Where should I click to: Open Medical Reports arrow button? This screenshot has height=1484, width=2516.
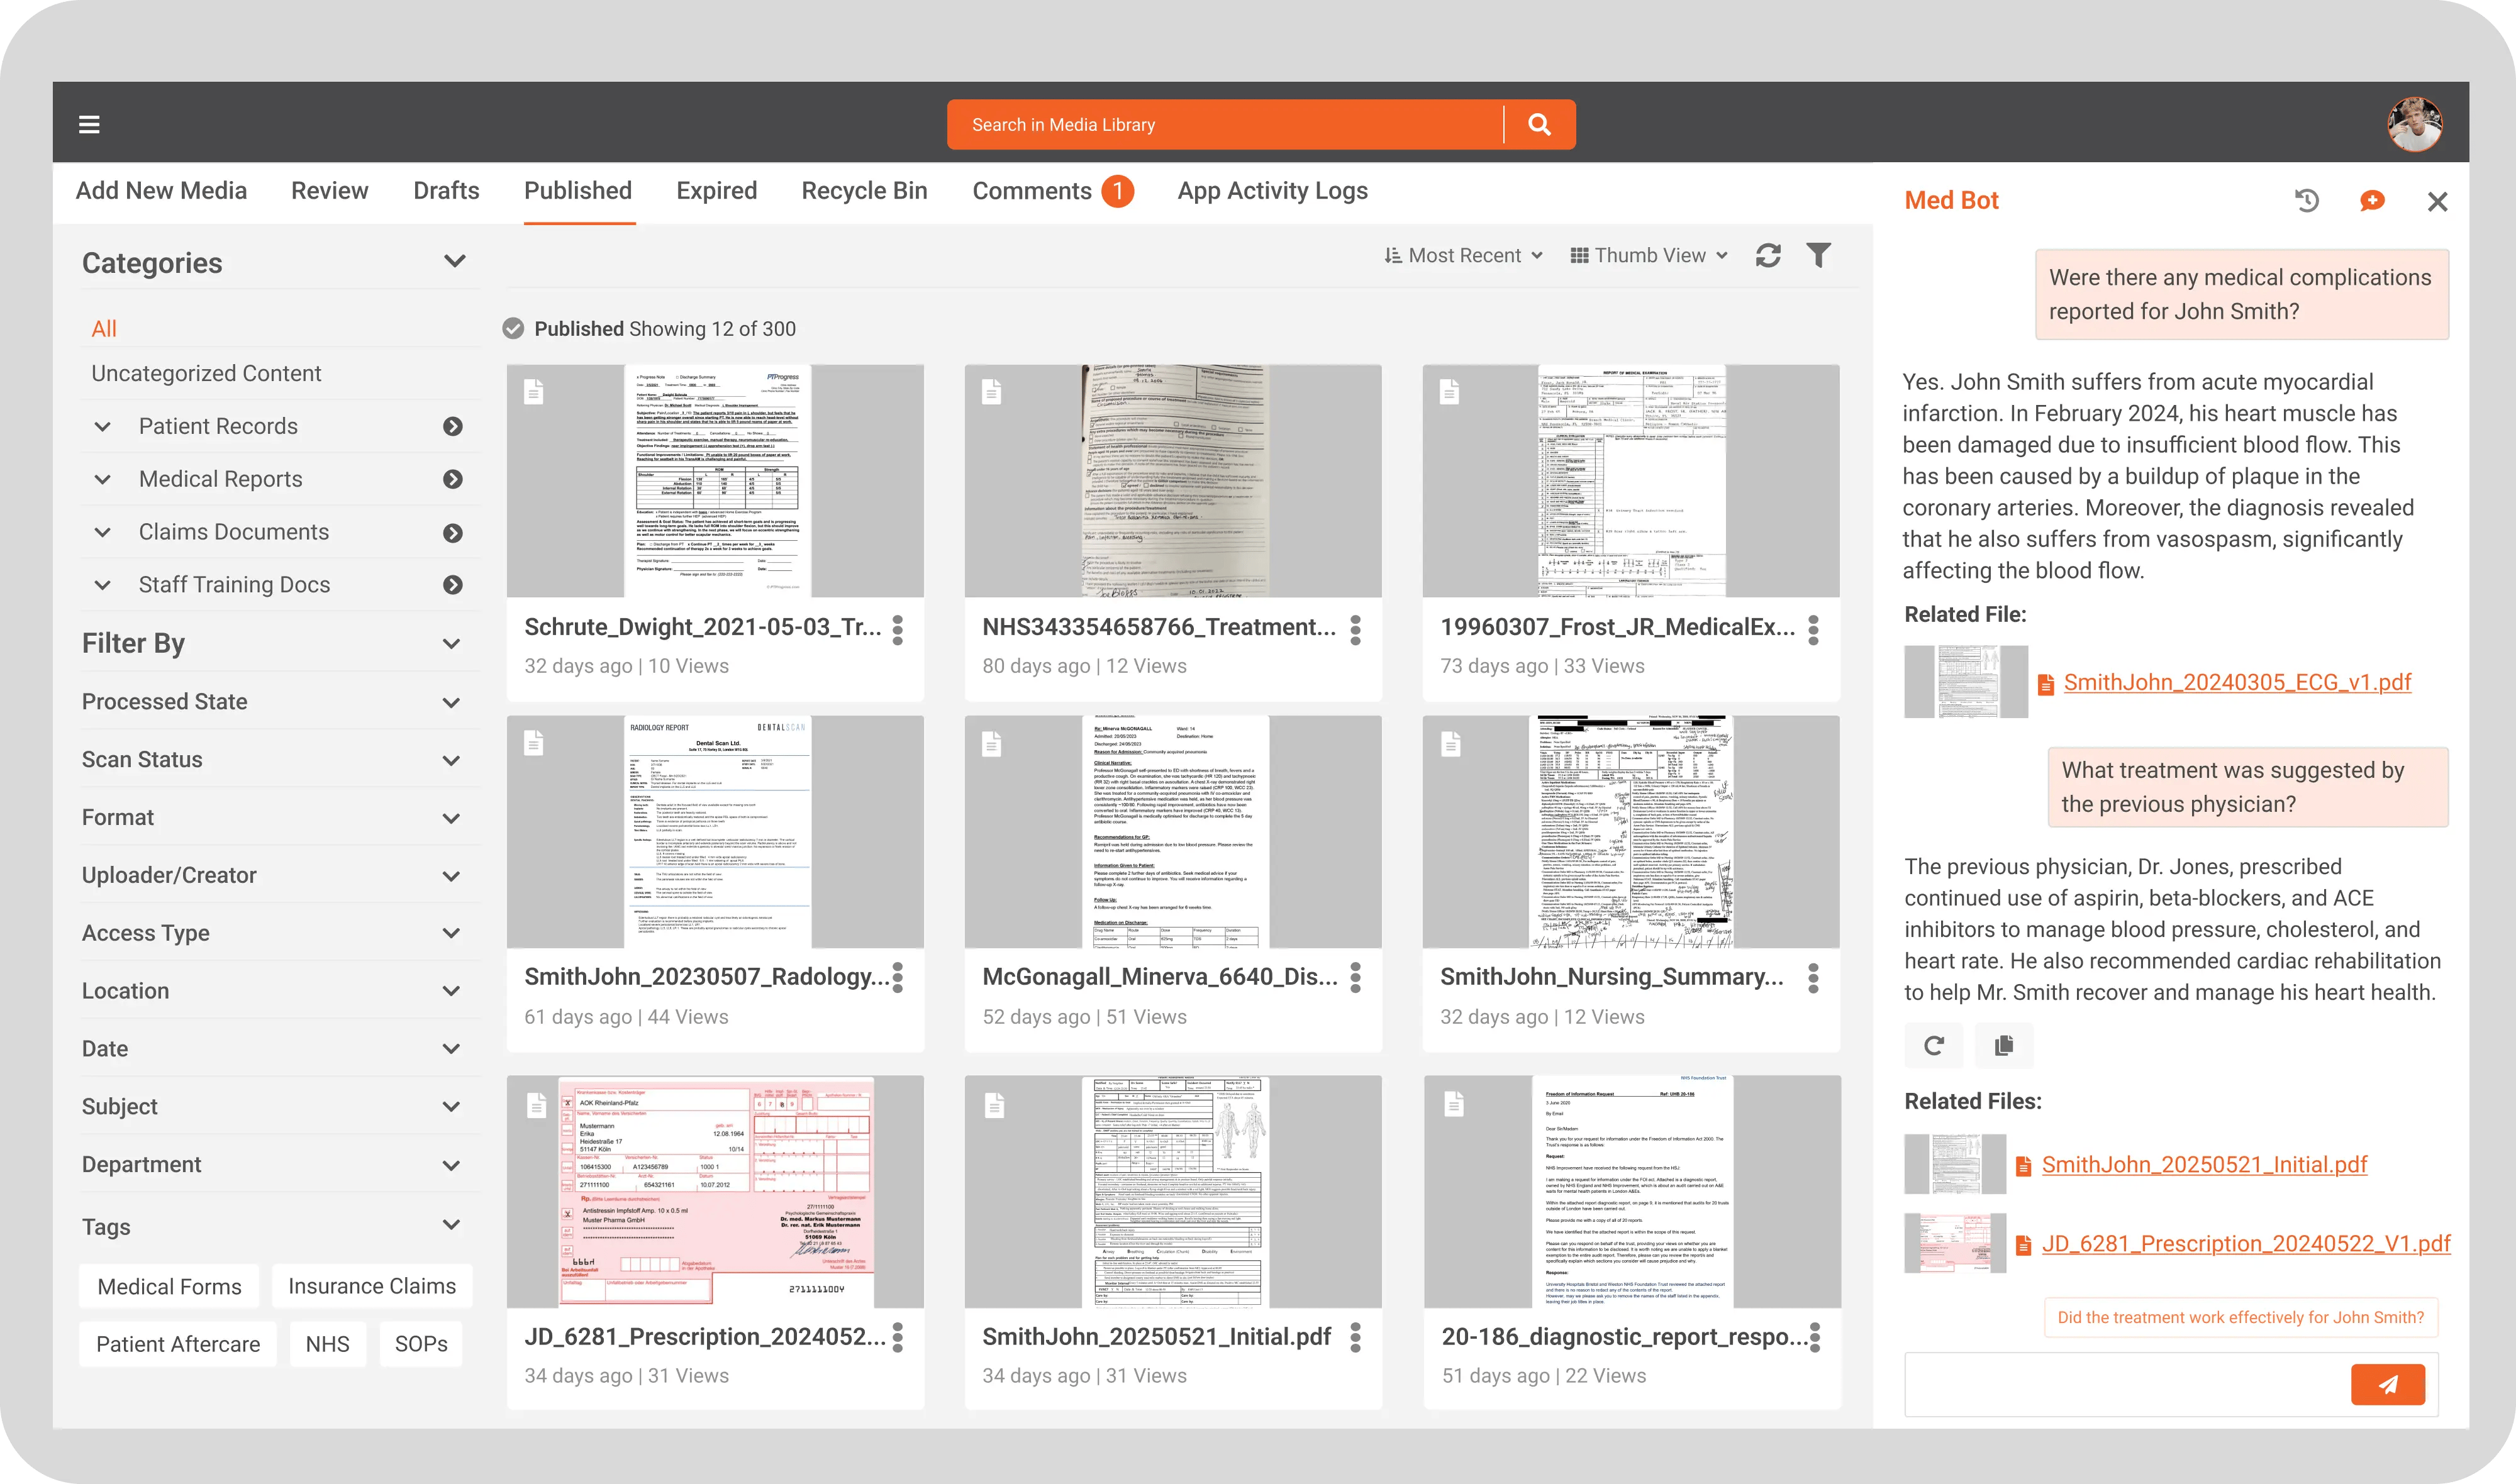453,480
